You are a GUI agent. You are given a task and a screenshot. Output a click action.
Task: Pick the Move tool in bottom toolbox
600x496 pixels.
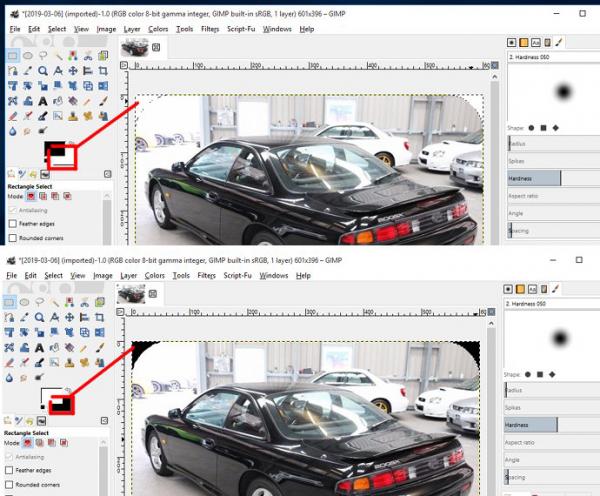coord(69,317)
